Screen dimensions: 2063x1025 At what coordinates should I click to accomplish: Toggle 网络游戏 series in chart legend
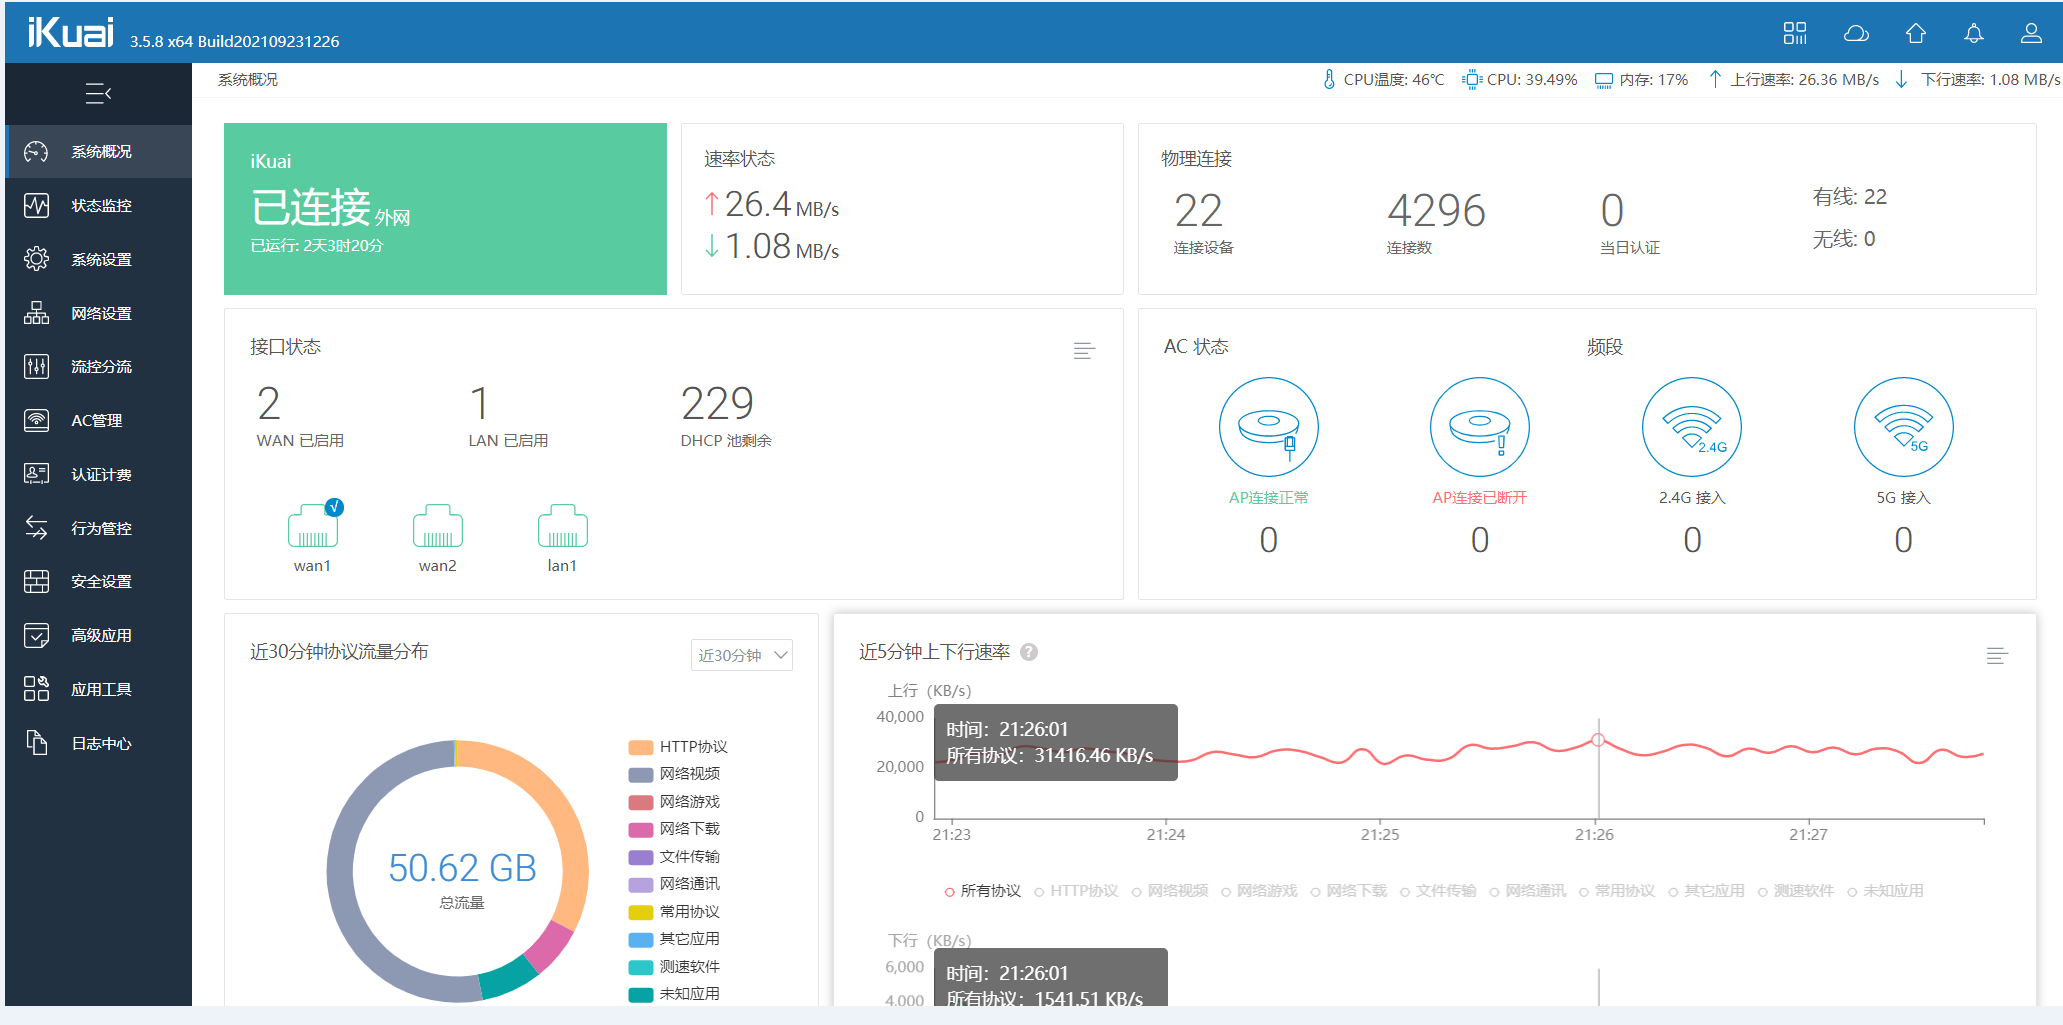(x=1259, y=891)
